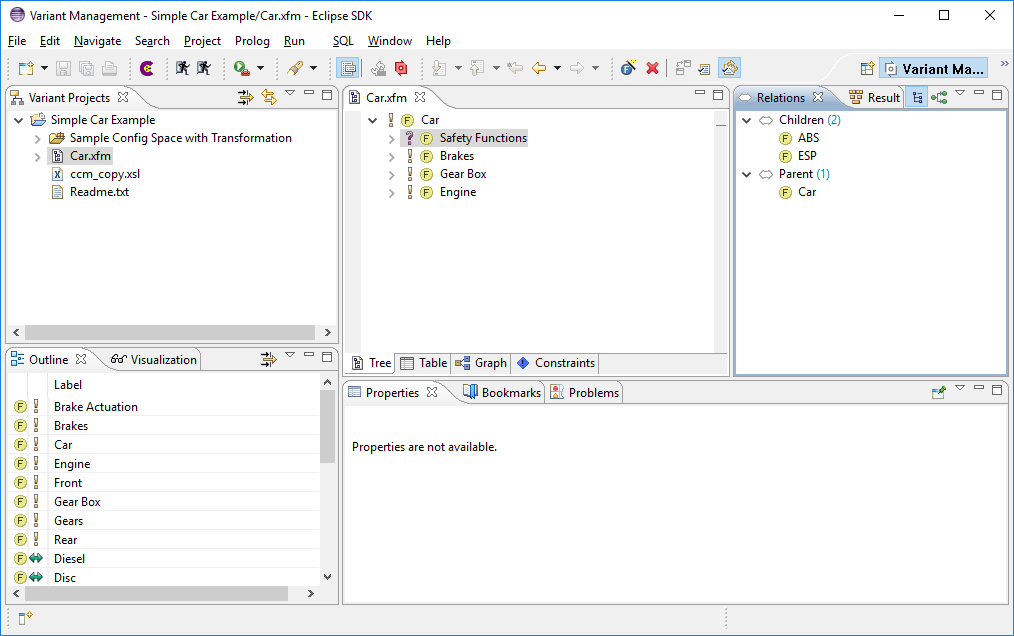Collapse the Children group in Relations
Screen dimensions: 1014x636
747,120
